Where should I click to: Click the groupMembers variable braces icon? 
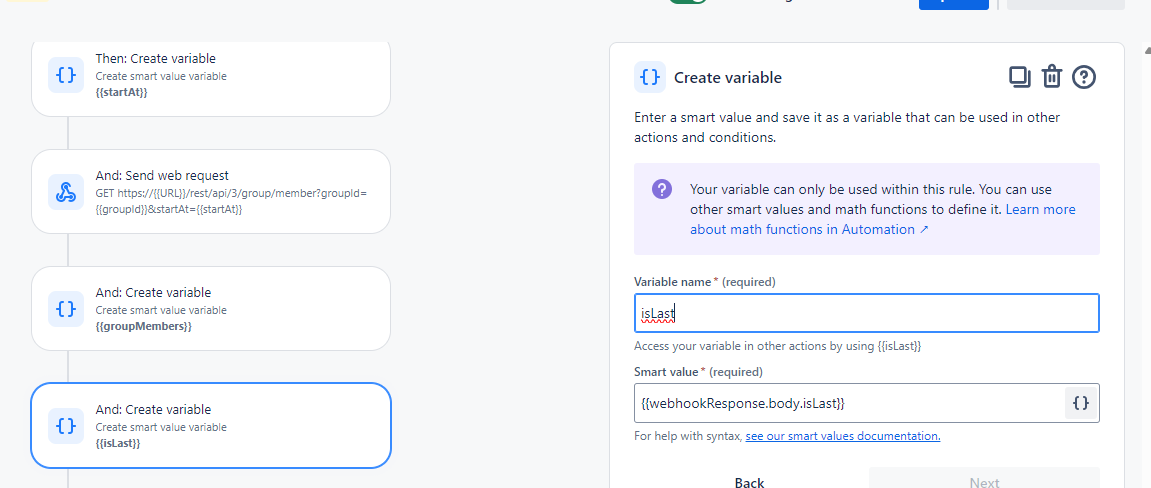66,308
